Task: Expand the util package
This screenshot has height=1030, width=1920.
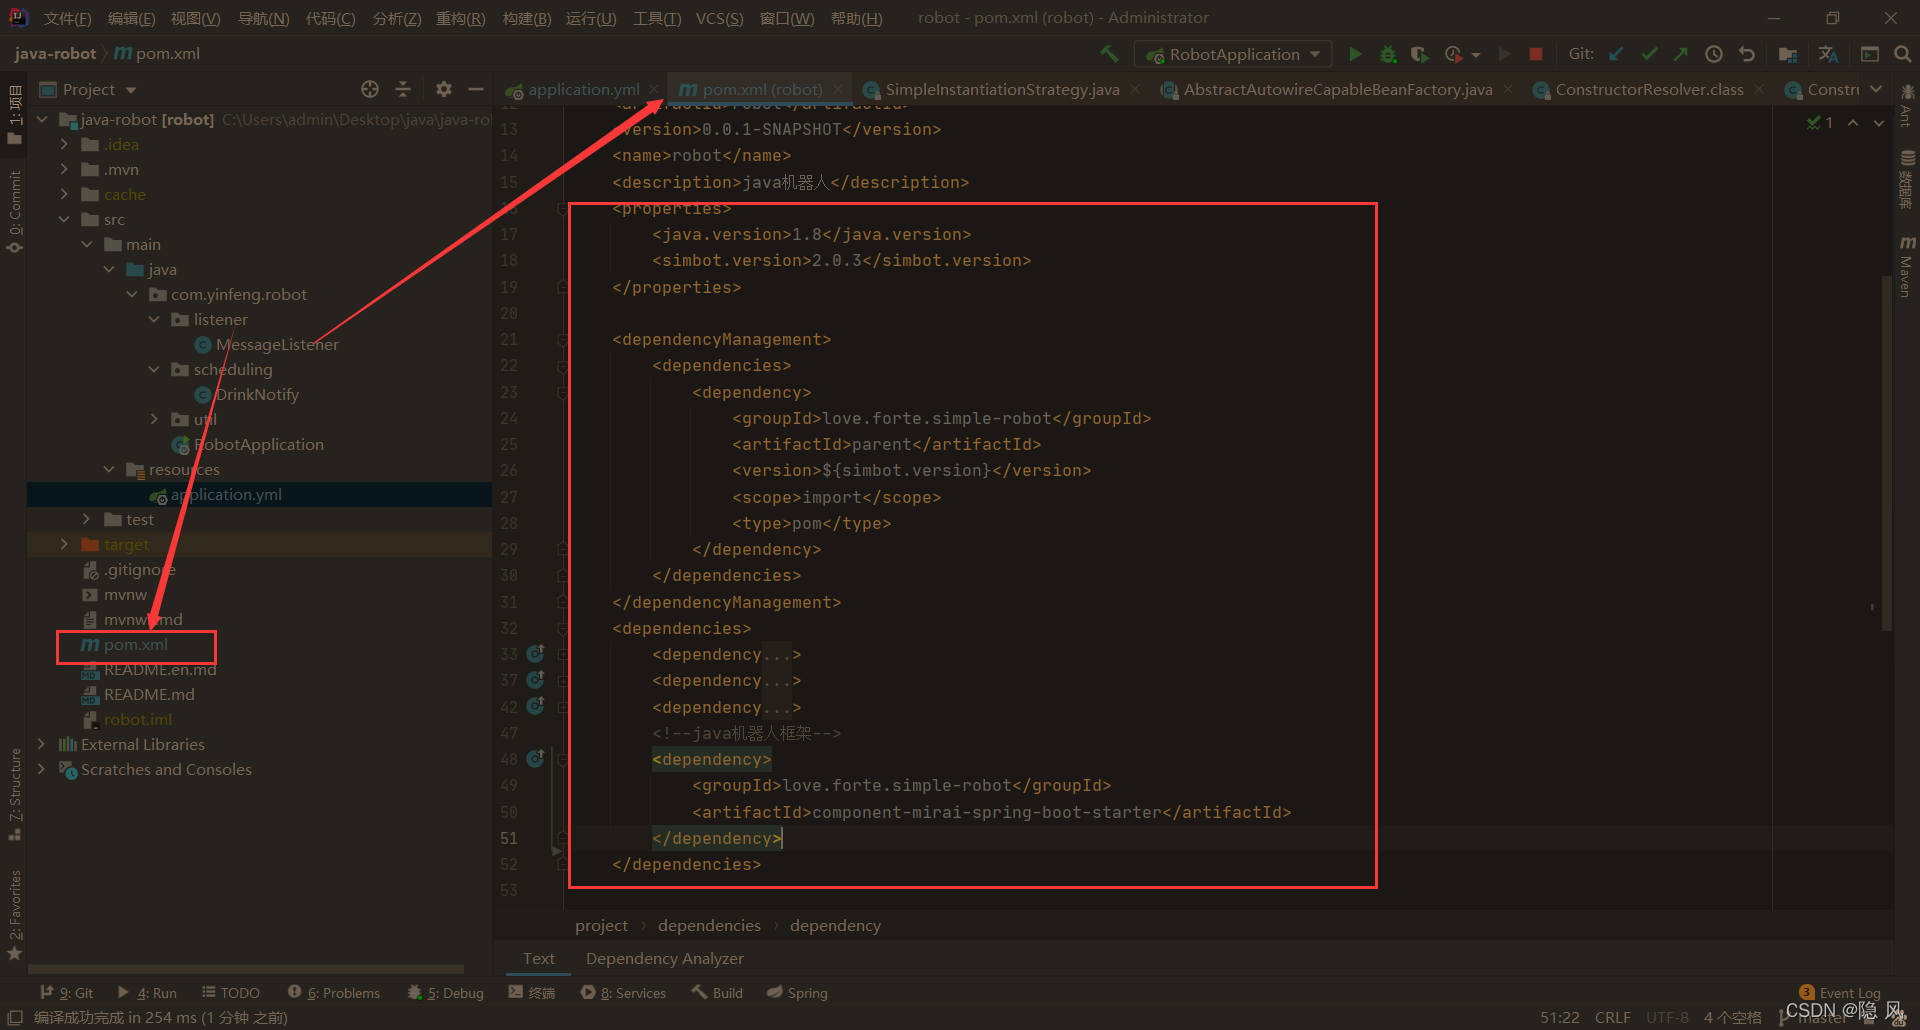Action: tap(154, 419)
